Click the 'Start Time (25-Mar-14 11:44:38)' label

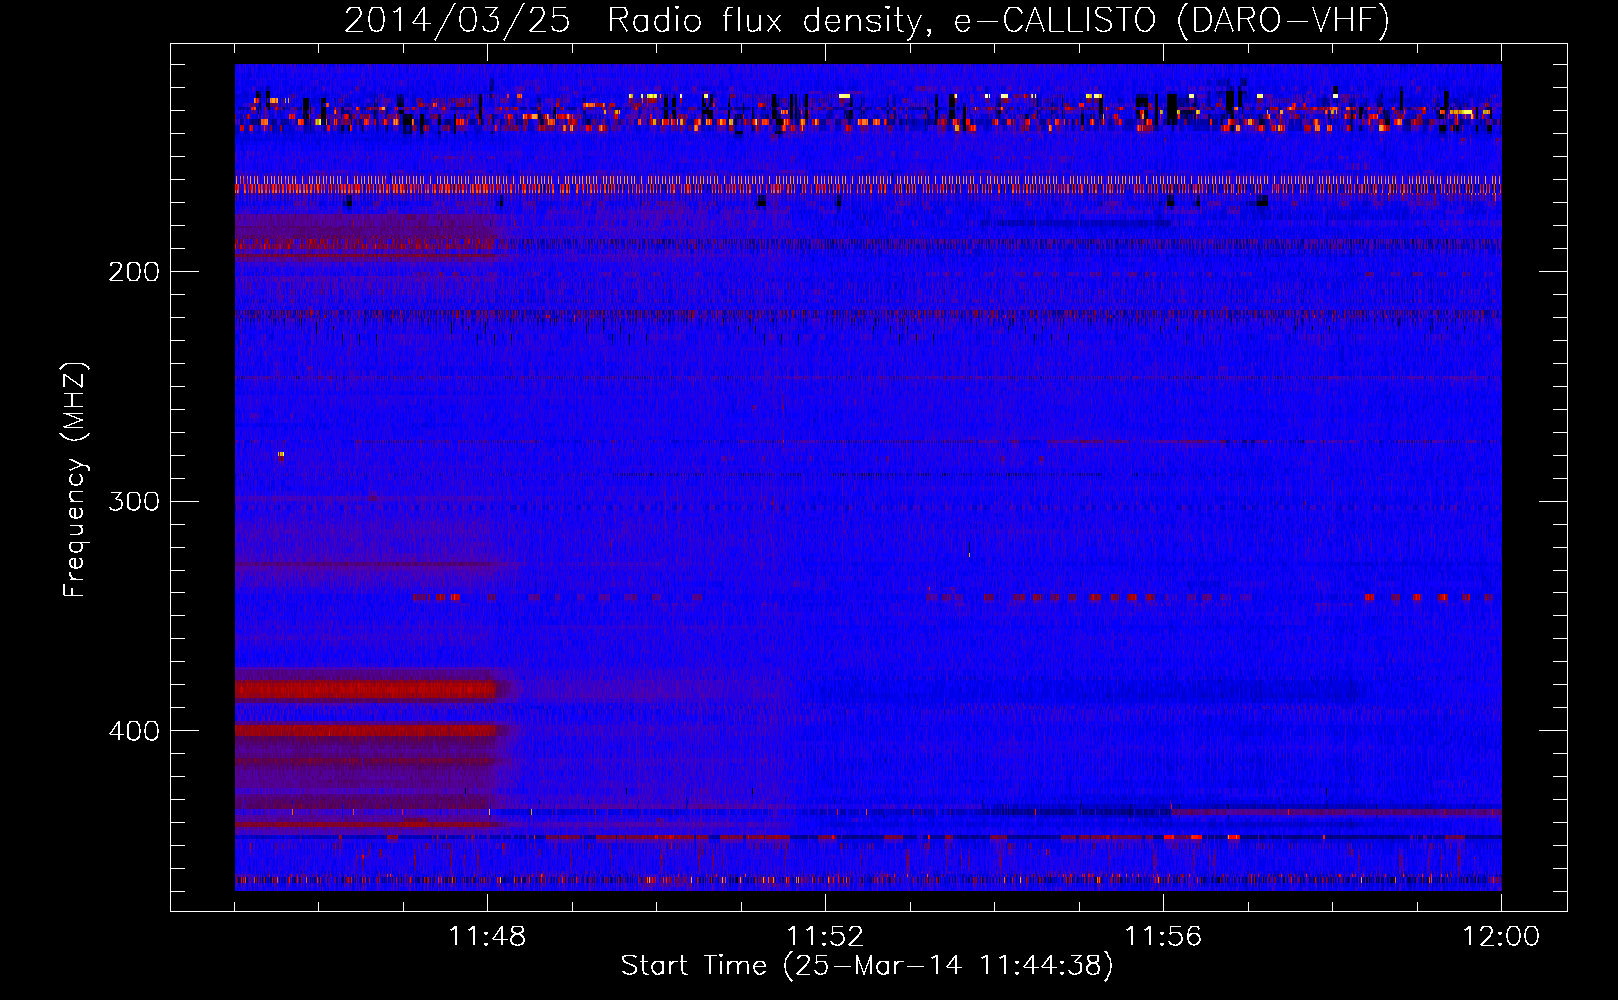pyautogui.click(x=867, y=965)
